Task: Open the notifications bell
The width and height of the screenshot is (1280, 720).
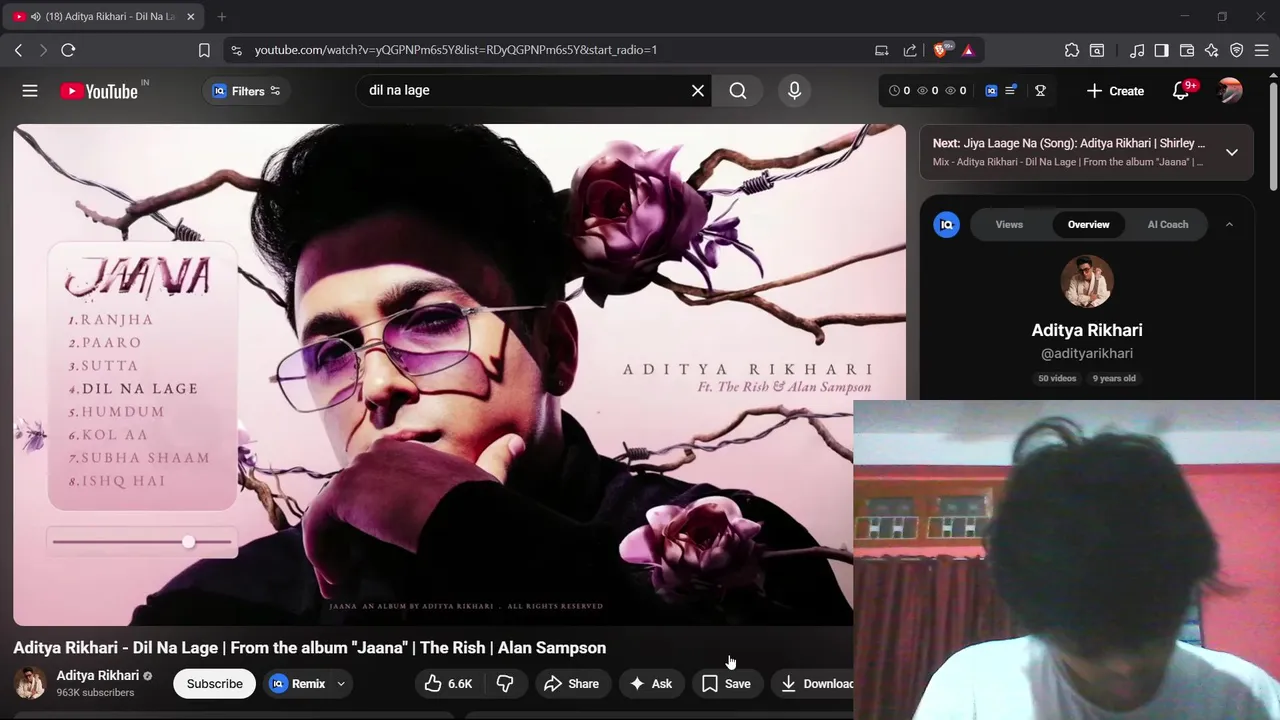Action: 1181,91
